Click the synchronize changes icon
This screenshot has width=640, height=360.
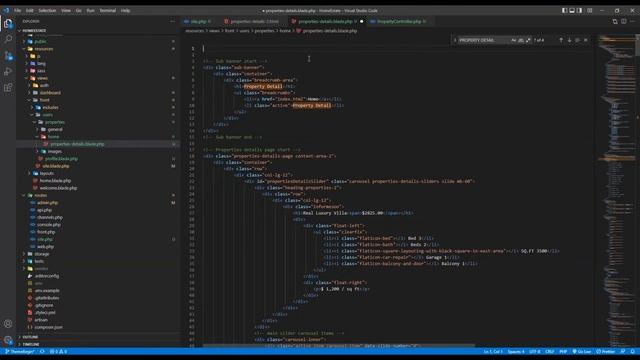(42, 351)
